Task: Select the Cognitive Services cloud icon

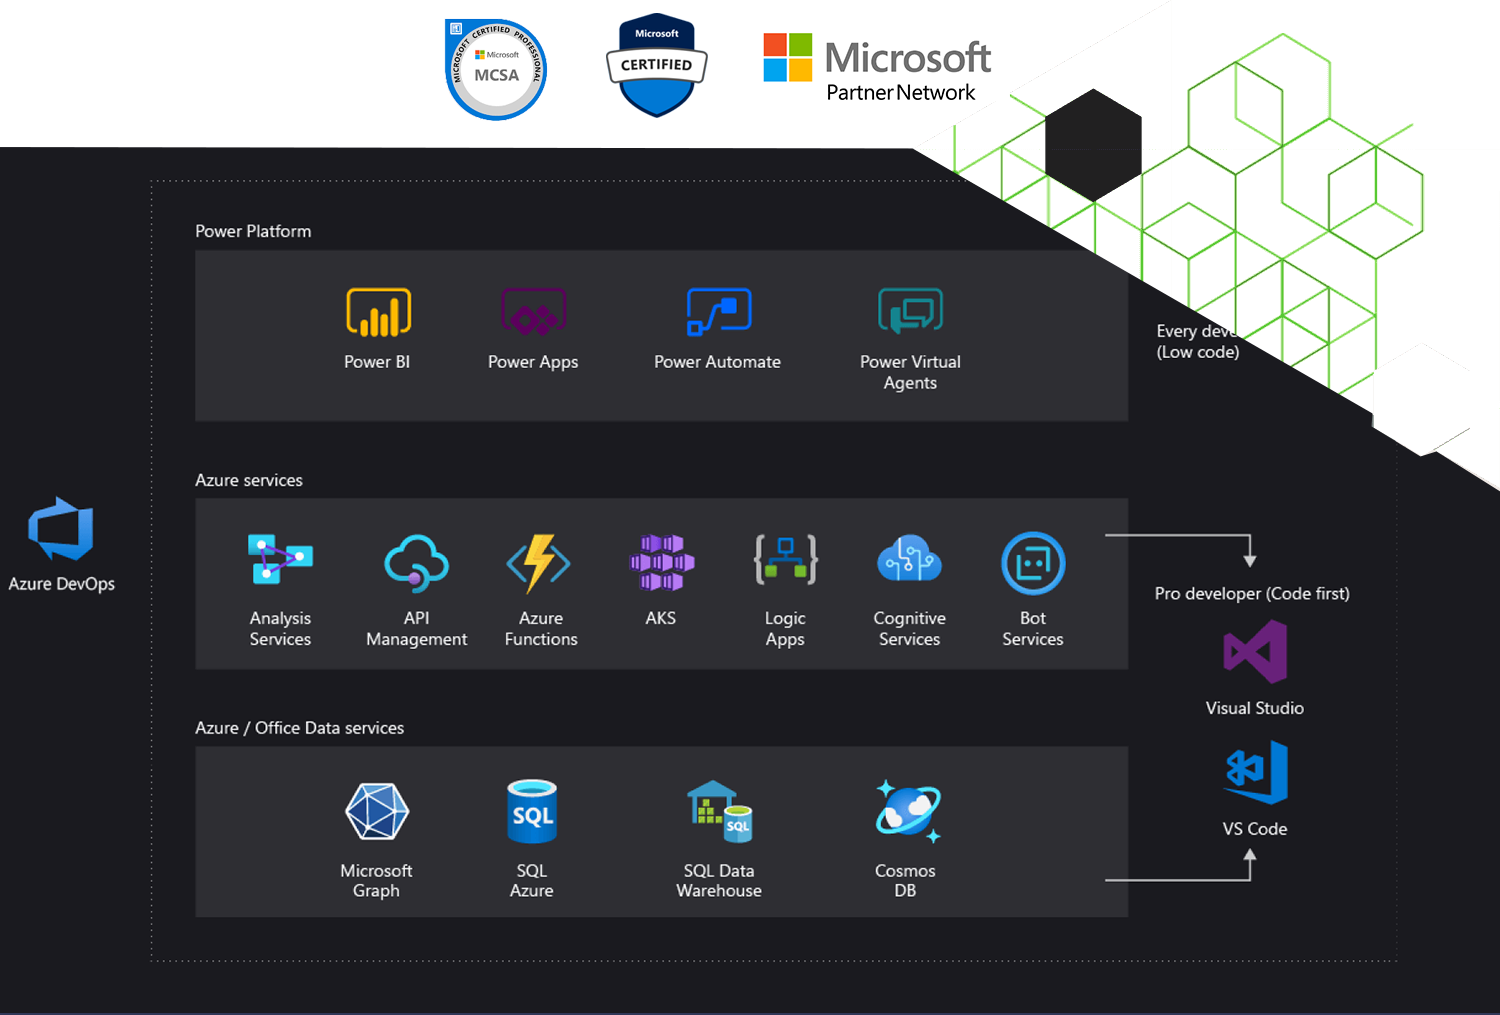Action: [x=909, y=558]
